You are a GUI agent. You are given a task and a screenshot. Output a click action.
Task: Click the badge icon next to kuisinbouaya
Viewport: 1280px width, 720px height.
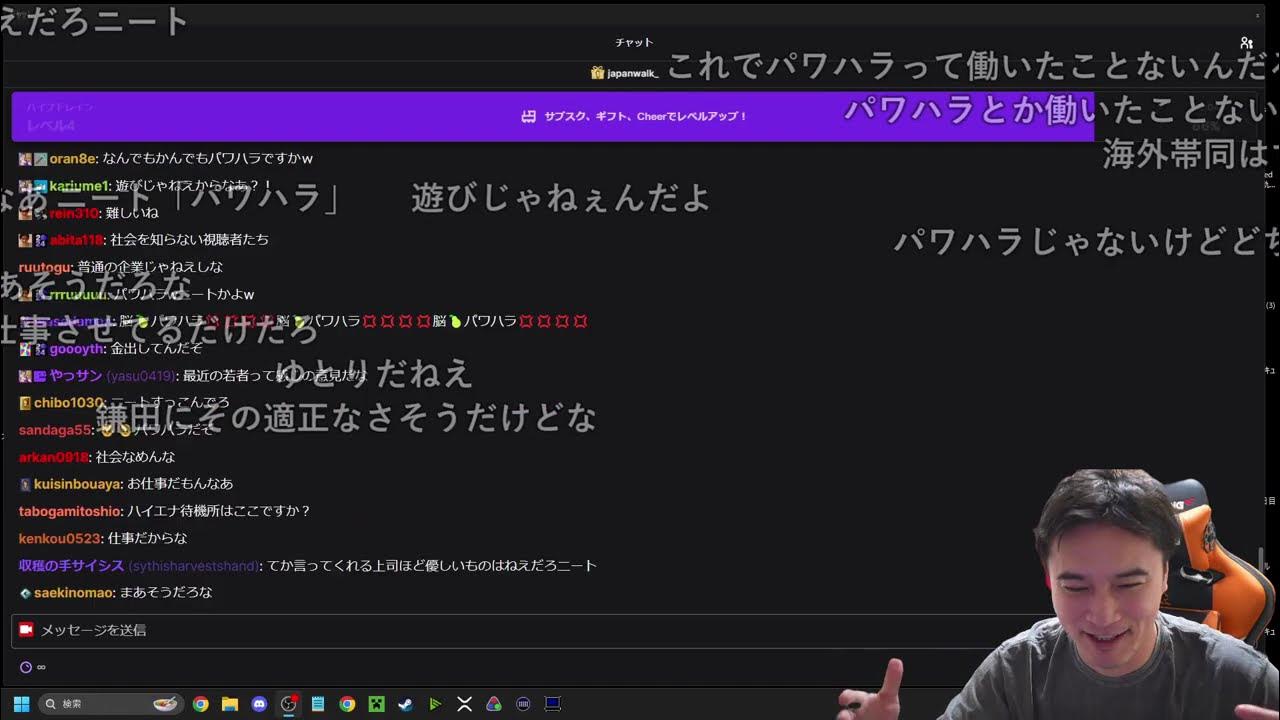point(25,484)
